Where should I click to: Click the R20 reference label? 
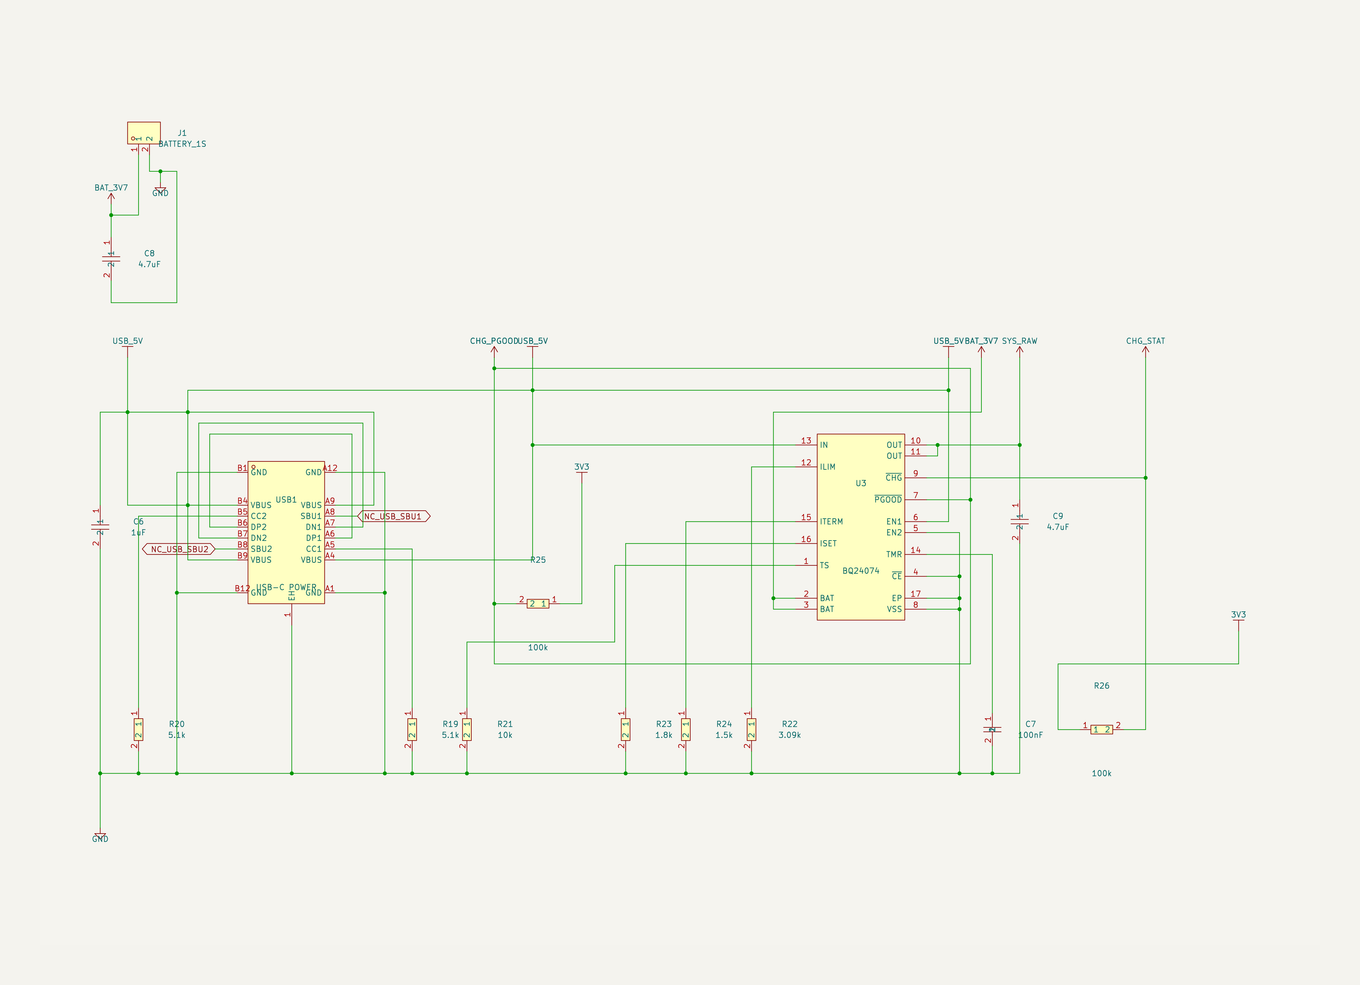coord(177,724)
